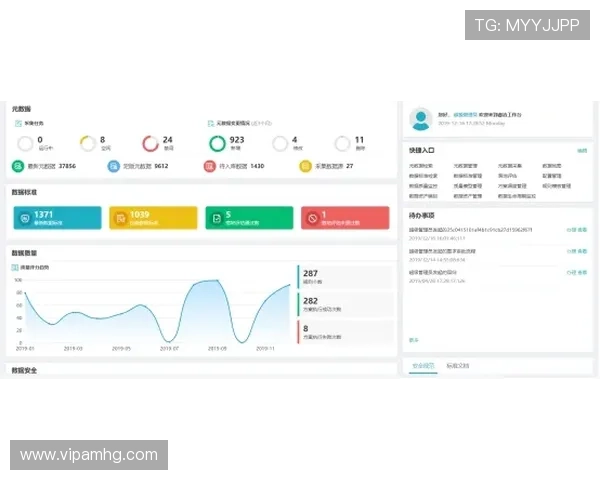Open the first tab below the to-do list
This screenshot has height=480, width=600.
pyautogui.click(x=423, y=366)
